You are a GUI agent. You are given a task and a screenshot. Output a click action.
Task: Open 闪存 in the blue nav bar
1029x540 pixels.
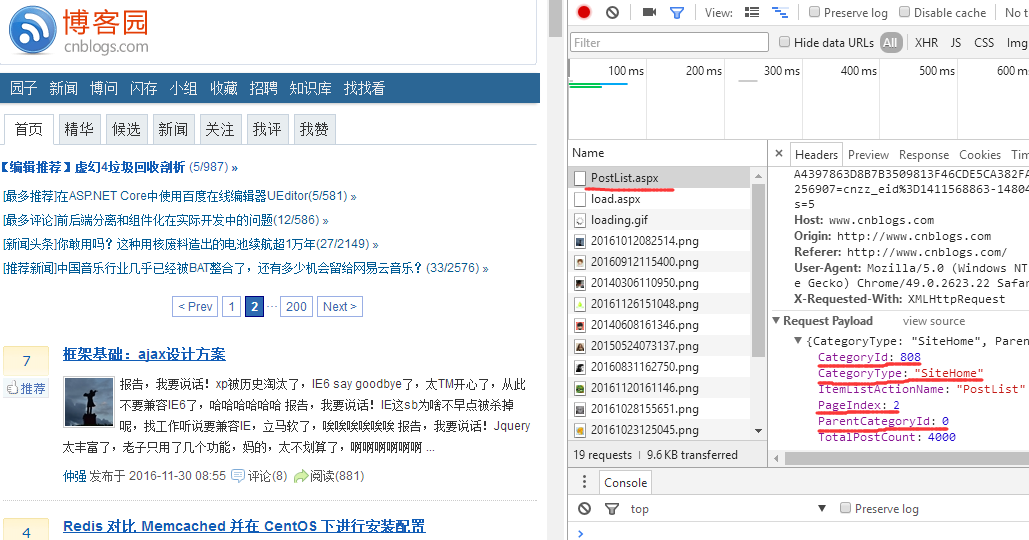pos(144,88)
